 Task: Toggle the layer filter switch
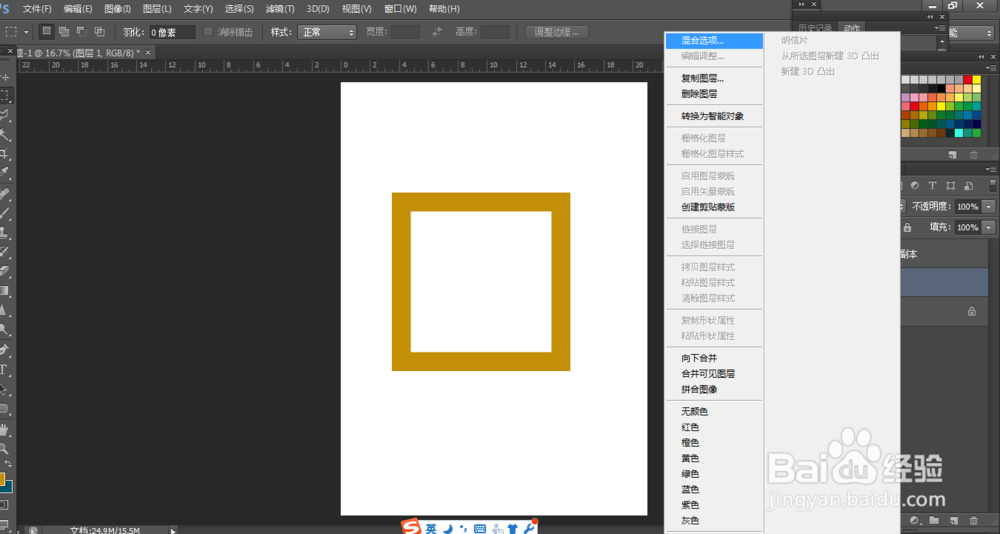[x=993, y=186]
